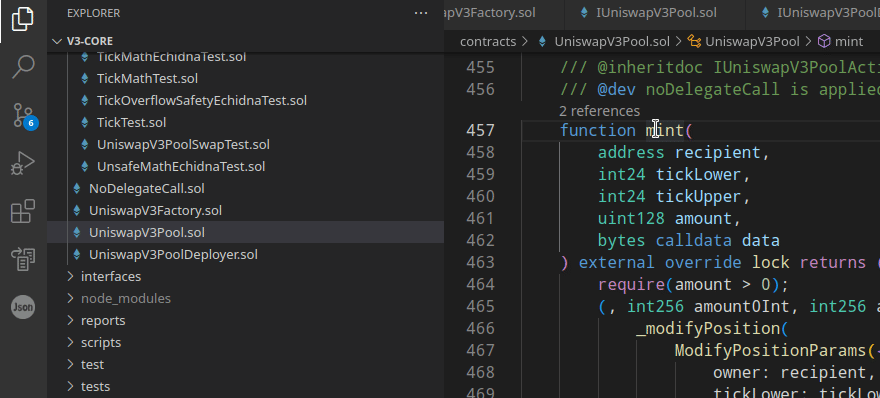The height and width of the screenshot is (398, 880).
Task: Select UniswapV3Pool.sol in explorer tree
Action: (x=146, y=232)
